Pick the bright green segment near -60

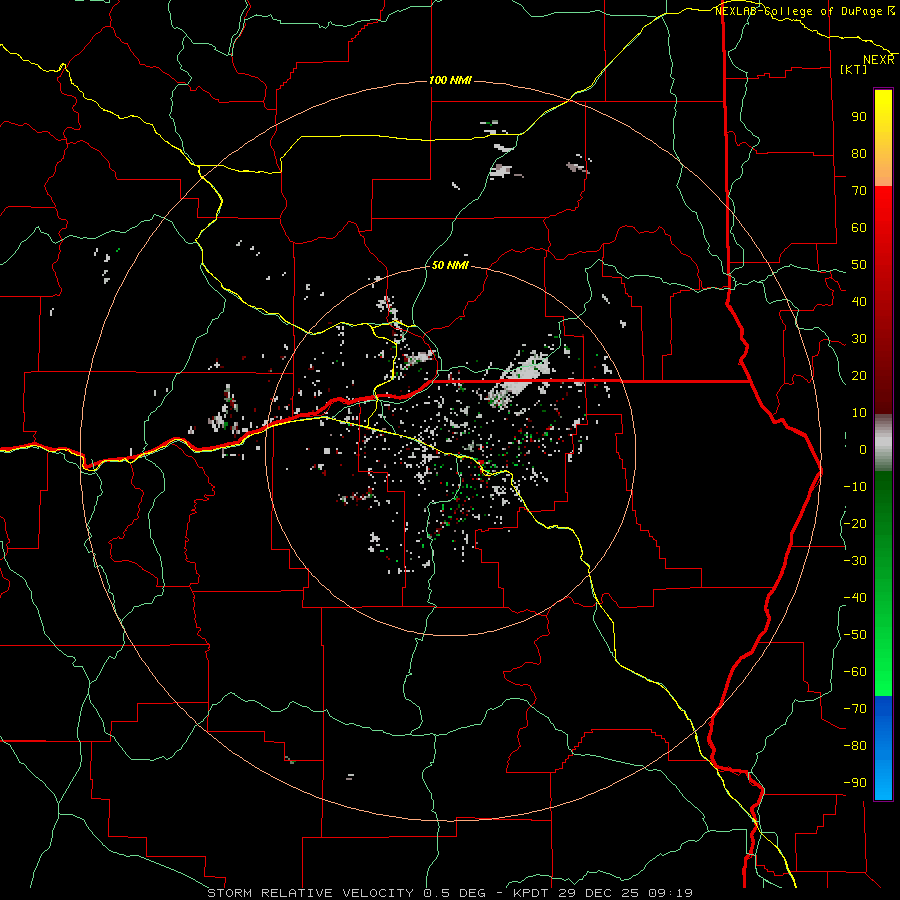click(x=883, y=672)
